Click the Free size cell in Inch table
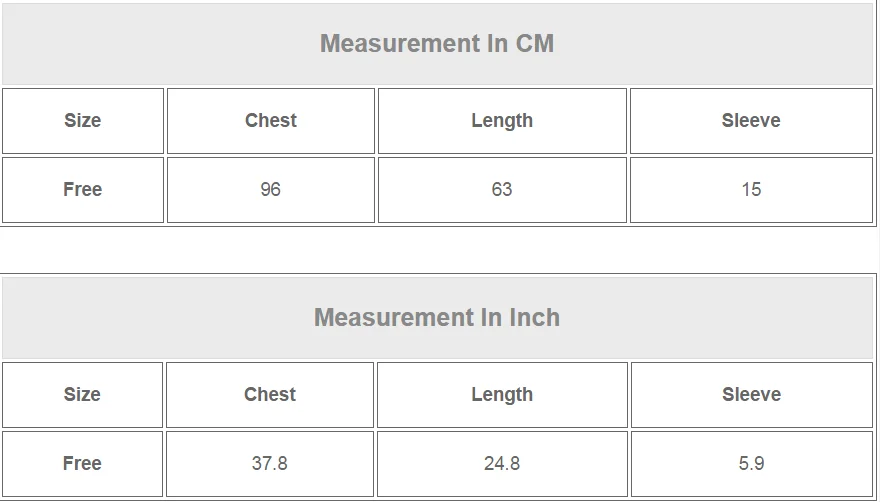880x502 pixels. [82, 464]
